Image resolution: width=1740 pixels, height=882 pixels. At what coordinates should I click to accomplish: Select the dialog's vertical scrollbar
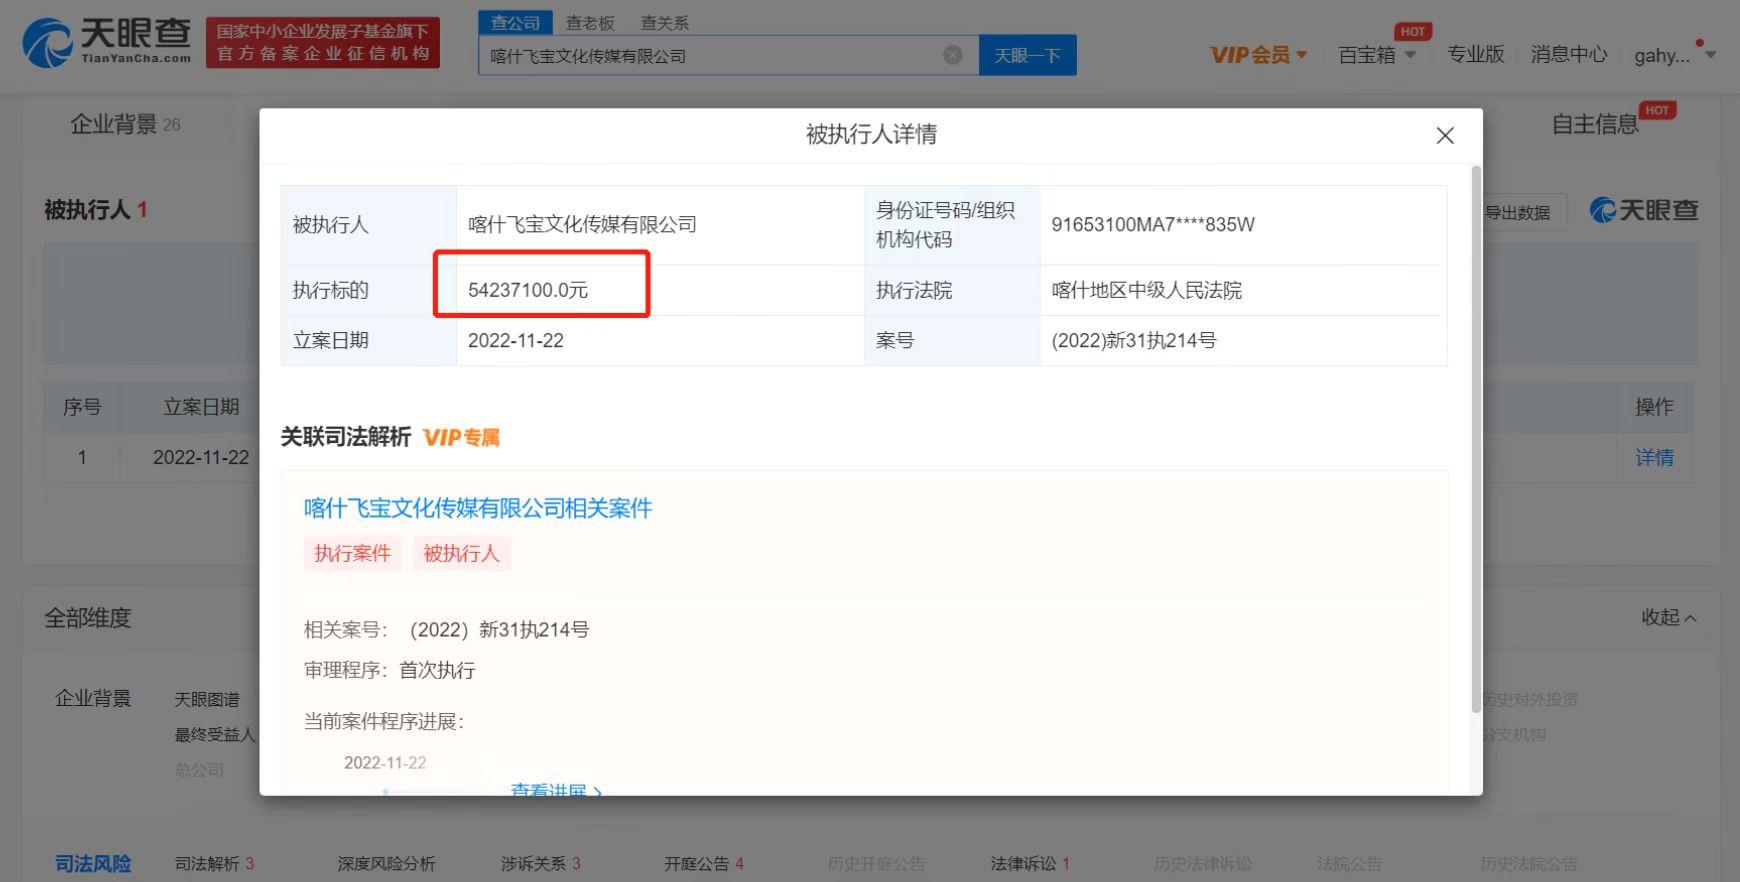1476,440
